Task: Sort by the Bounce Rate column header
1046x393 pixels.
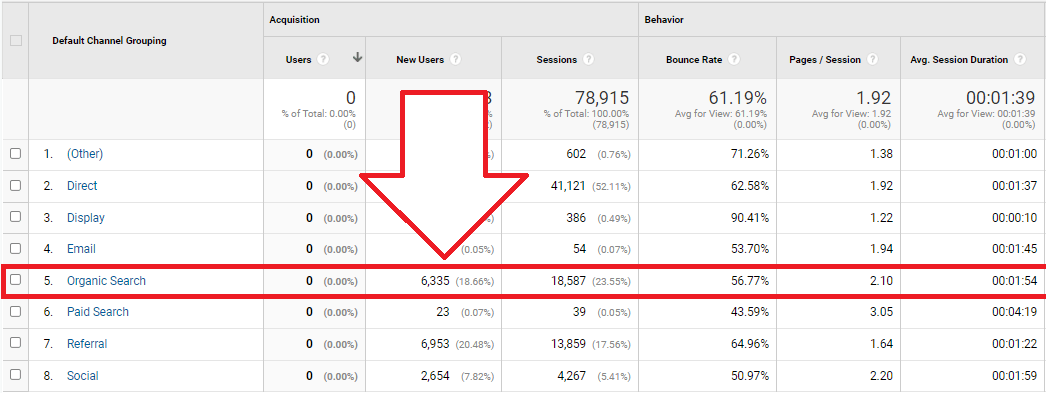Action: click(694, 59)
